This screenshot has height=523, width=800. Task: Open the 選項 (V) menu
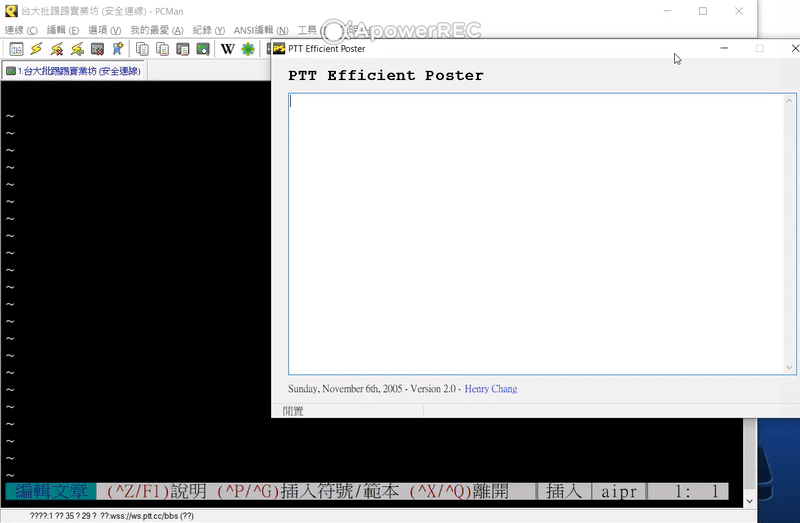pyautogui.click(x=105, y=30)
